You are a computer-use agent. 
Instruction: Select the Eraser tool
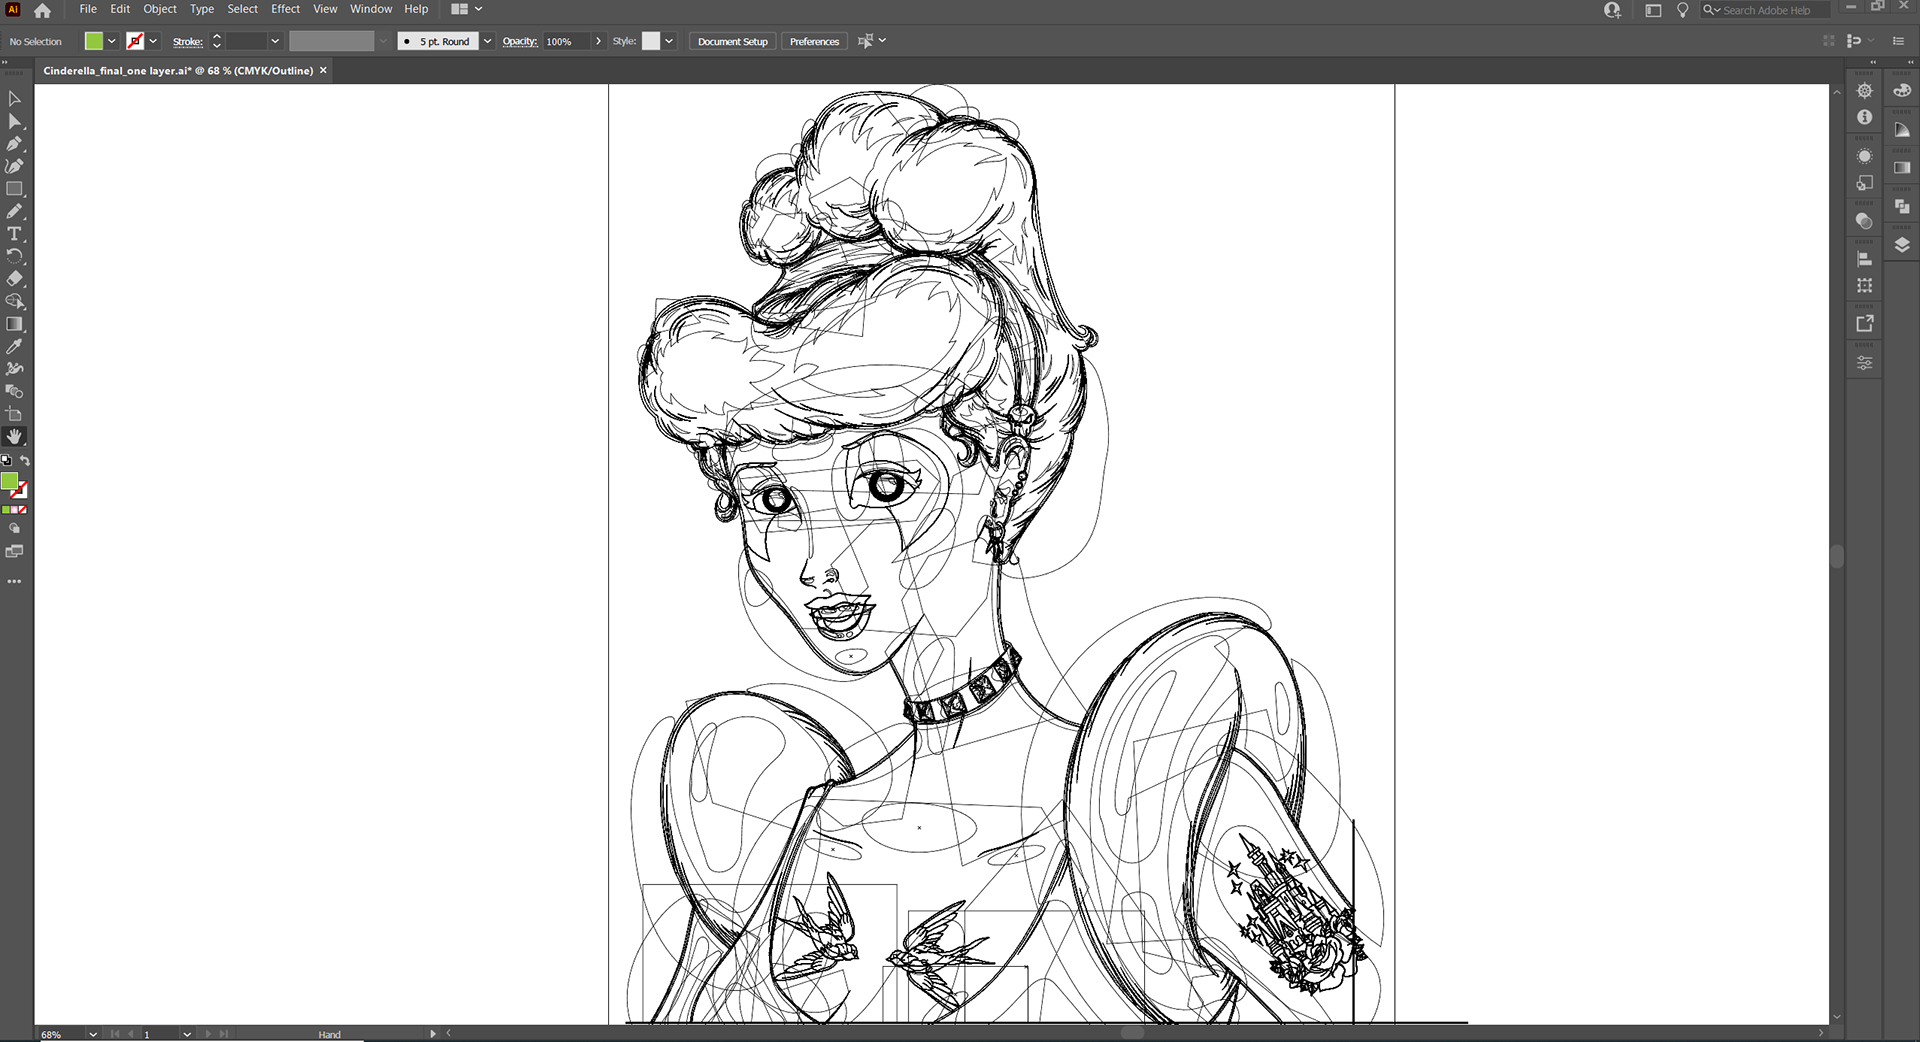[x=14, y=279]
